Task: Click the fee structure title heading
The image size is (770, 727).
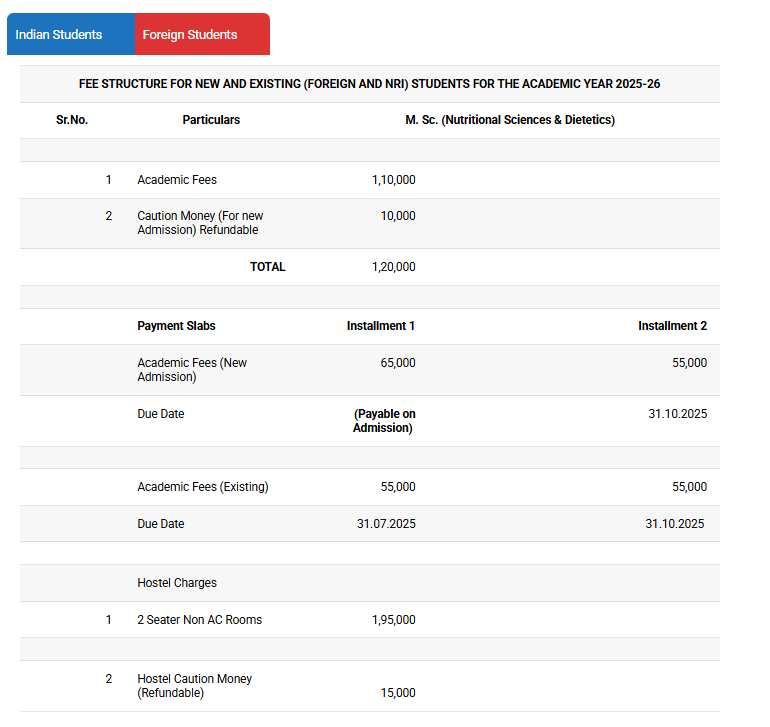Action: pyautogui.click(x=369, y=84)
